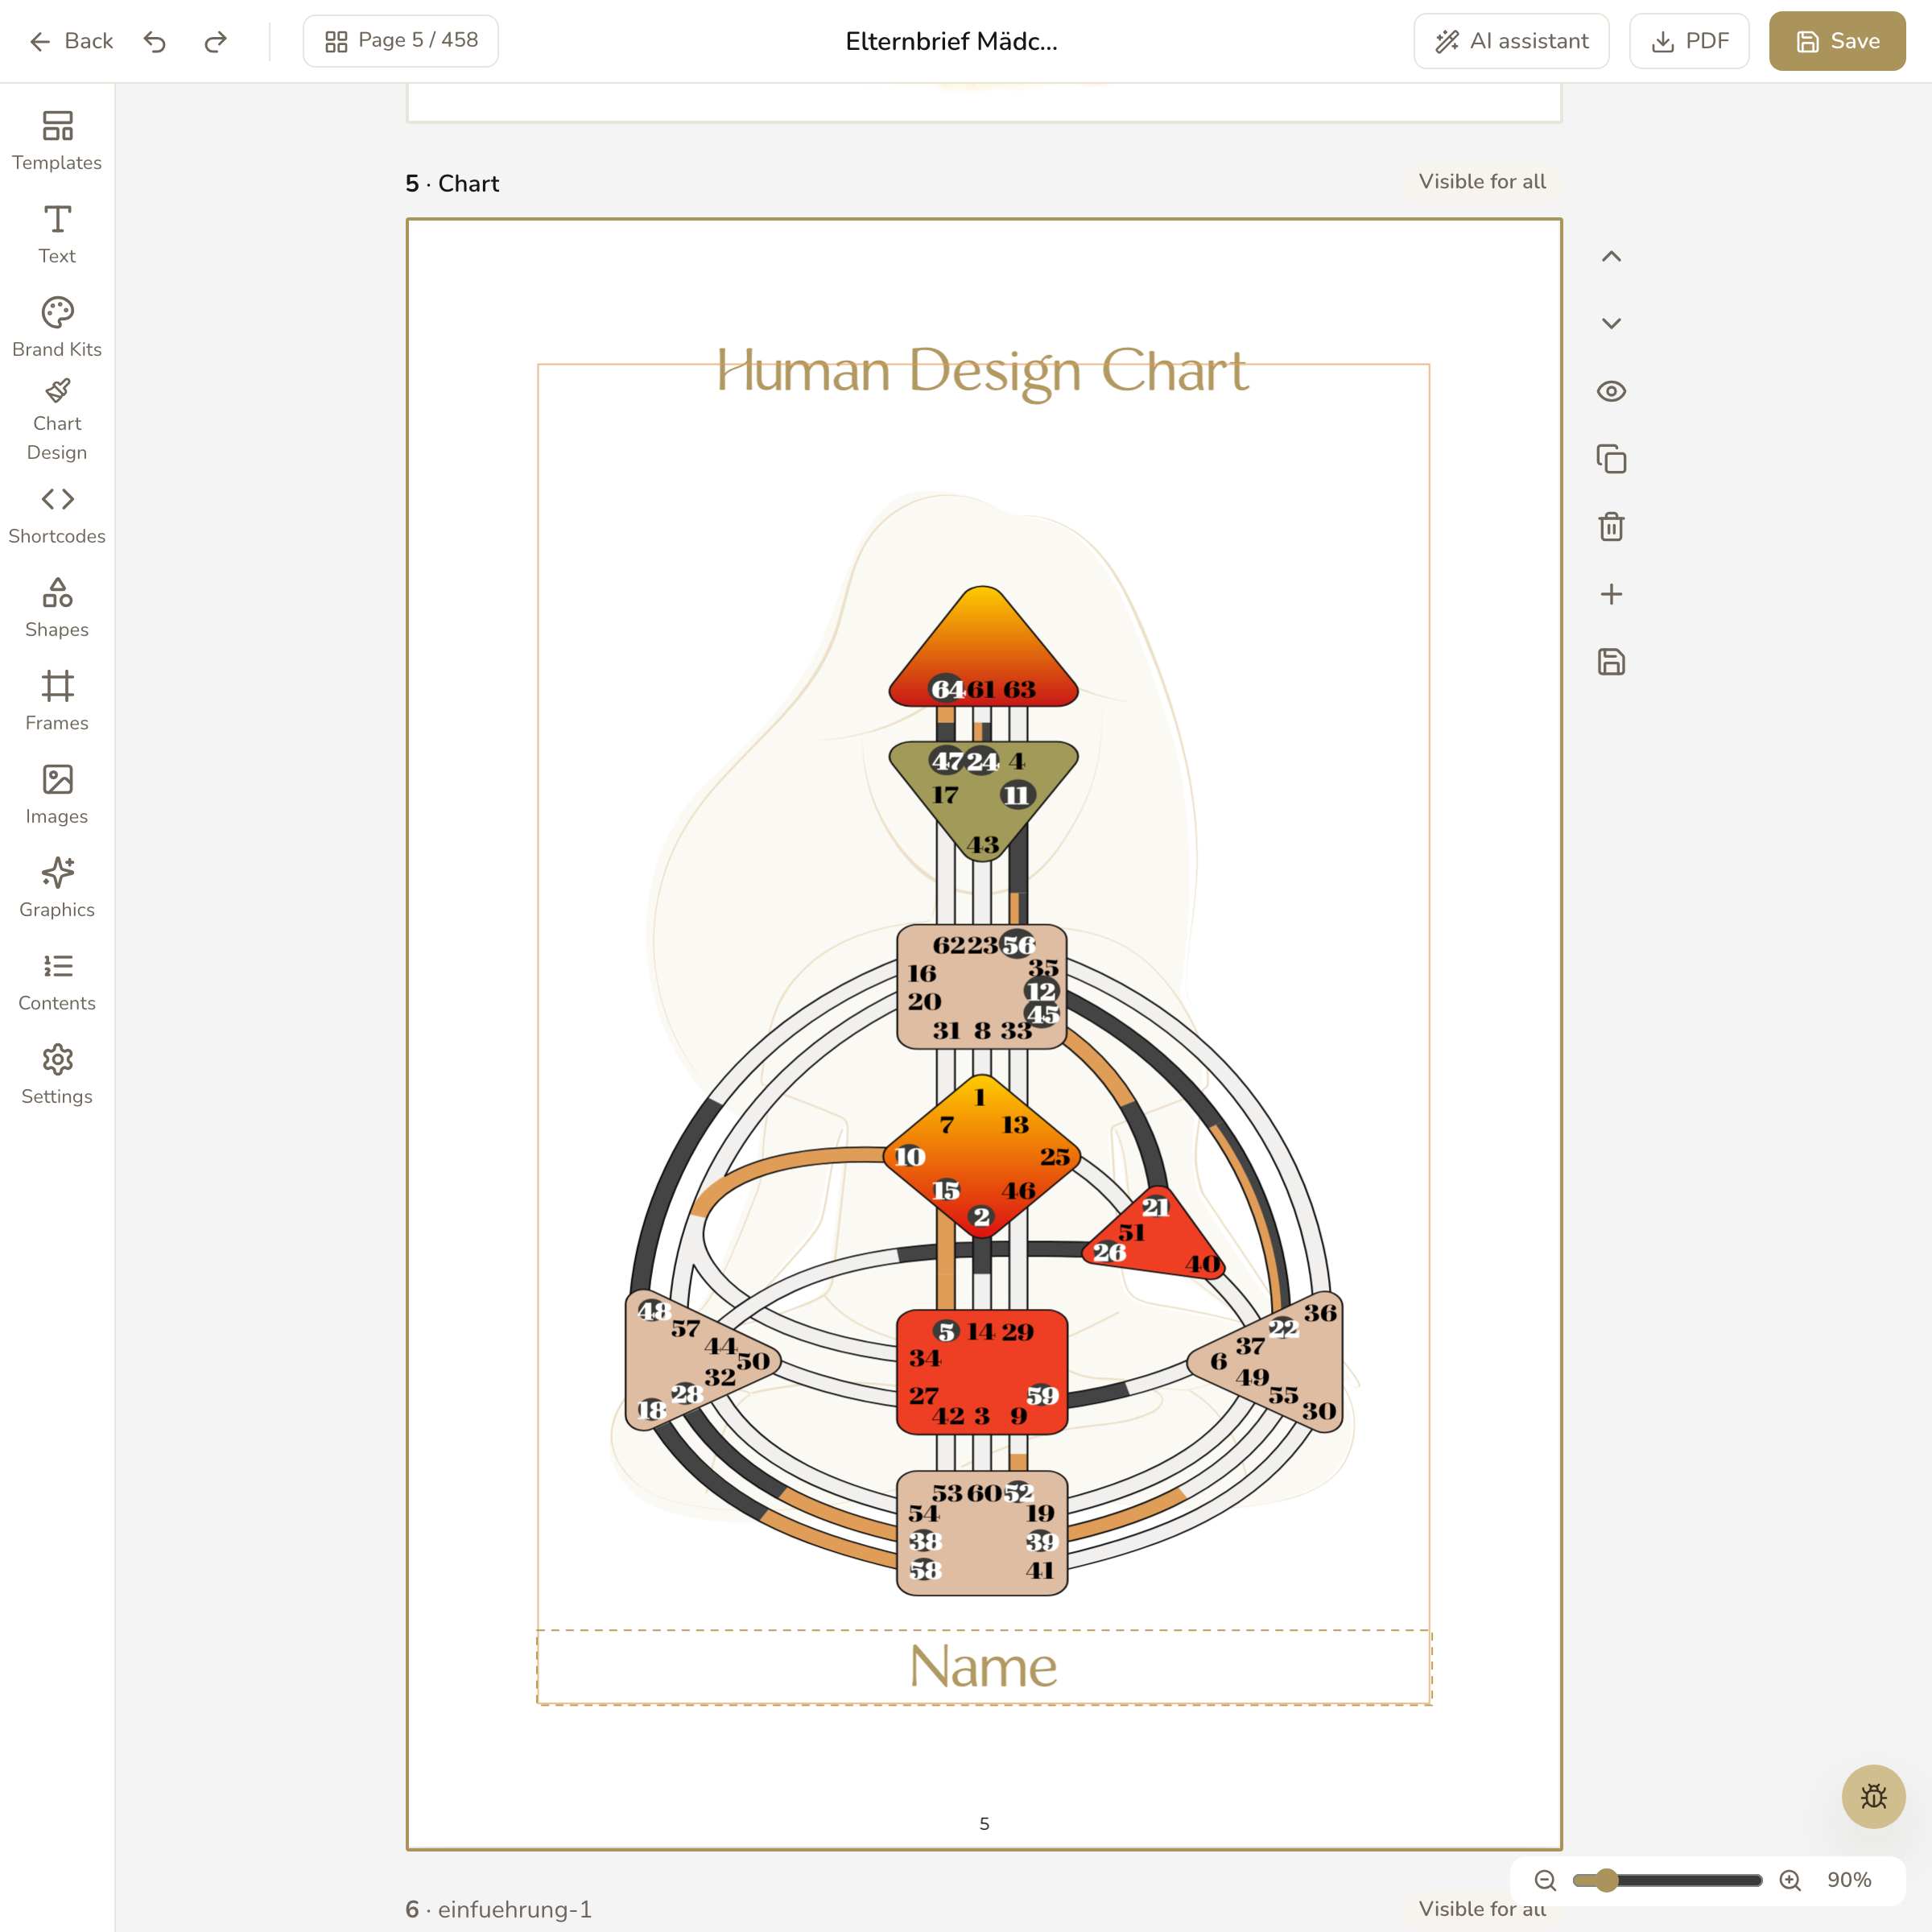1932x1932 pixels.
Task: Click the '6 · einfuehrung-1' page title
Action: pyautogui.click(x=498, y=1909)
